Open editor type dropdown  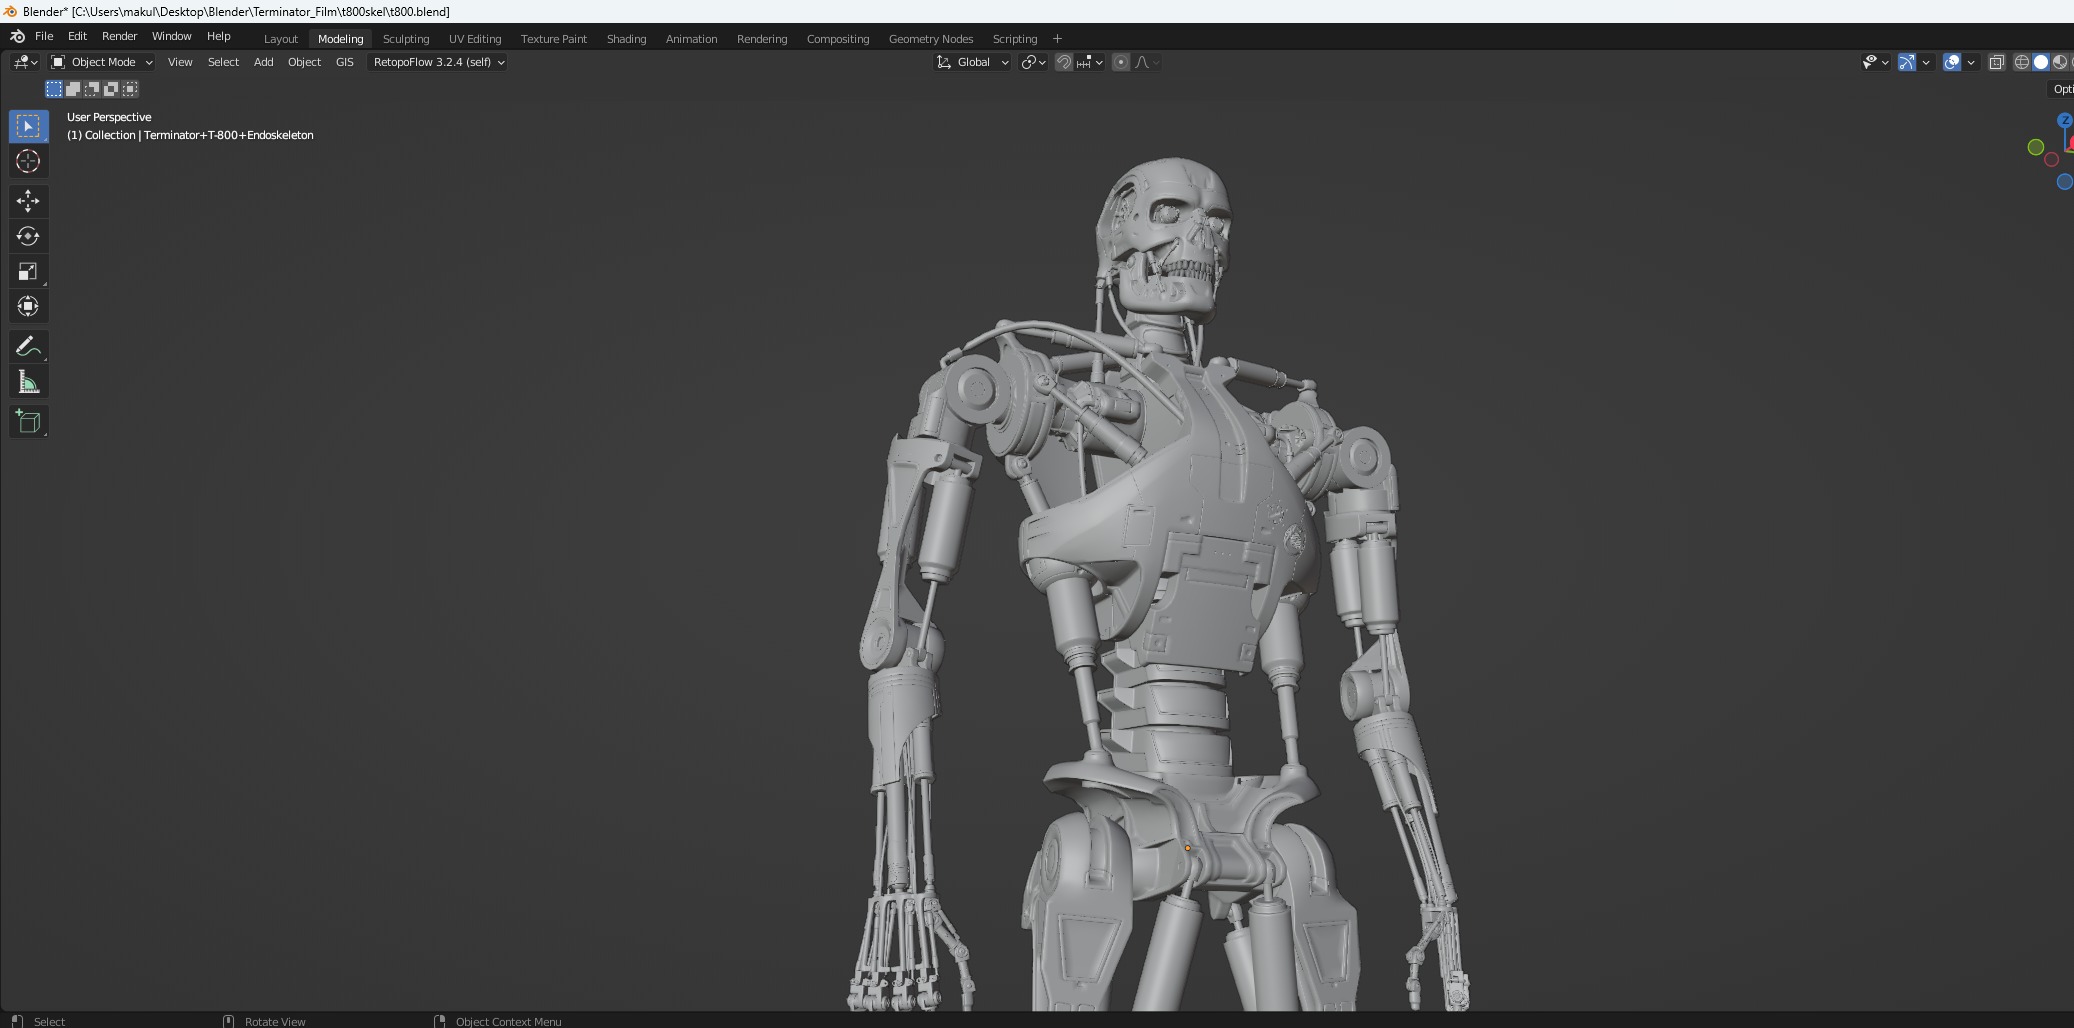(x=25, y=62)
